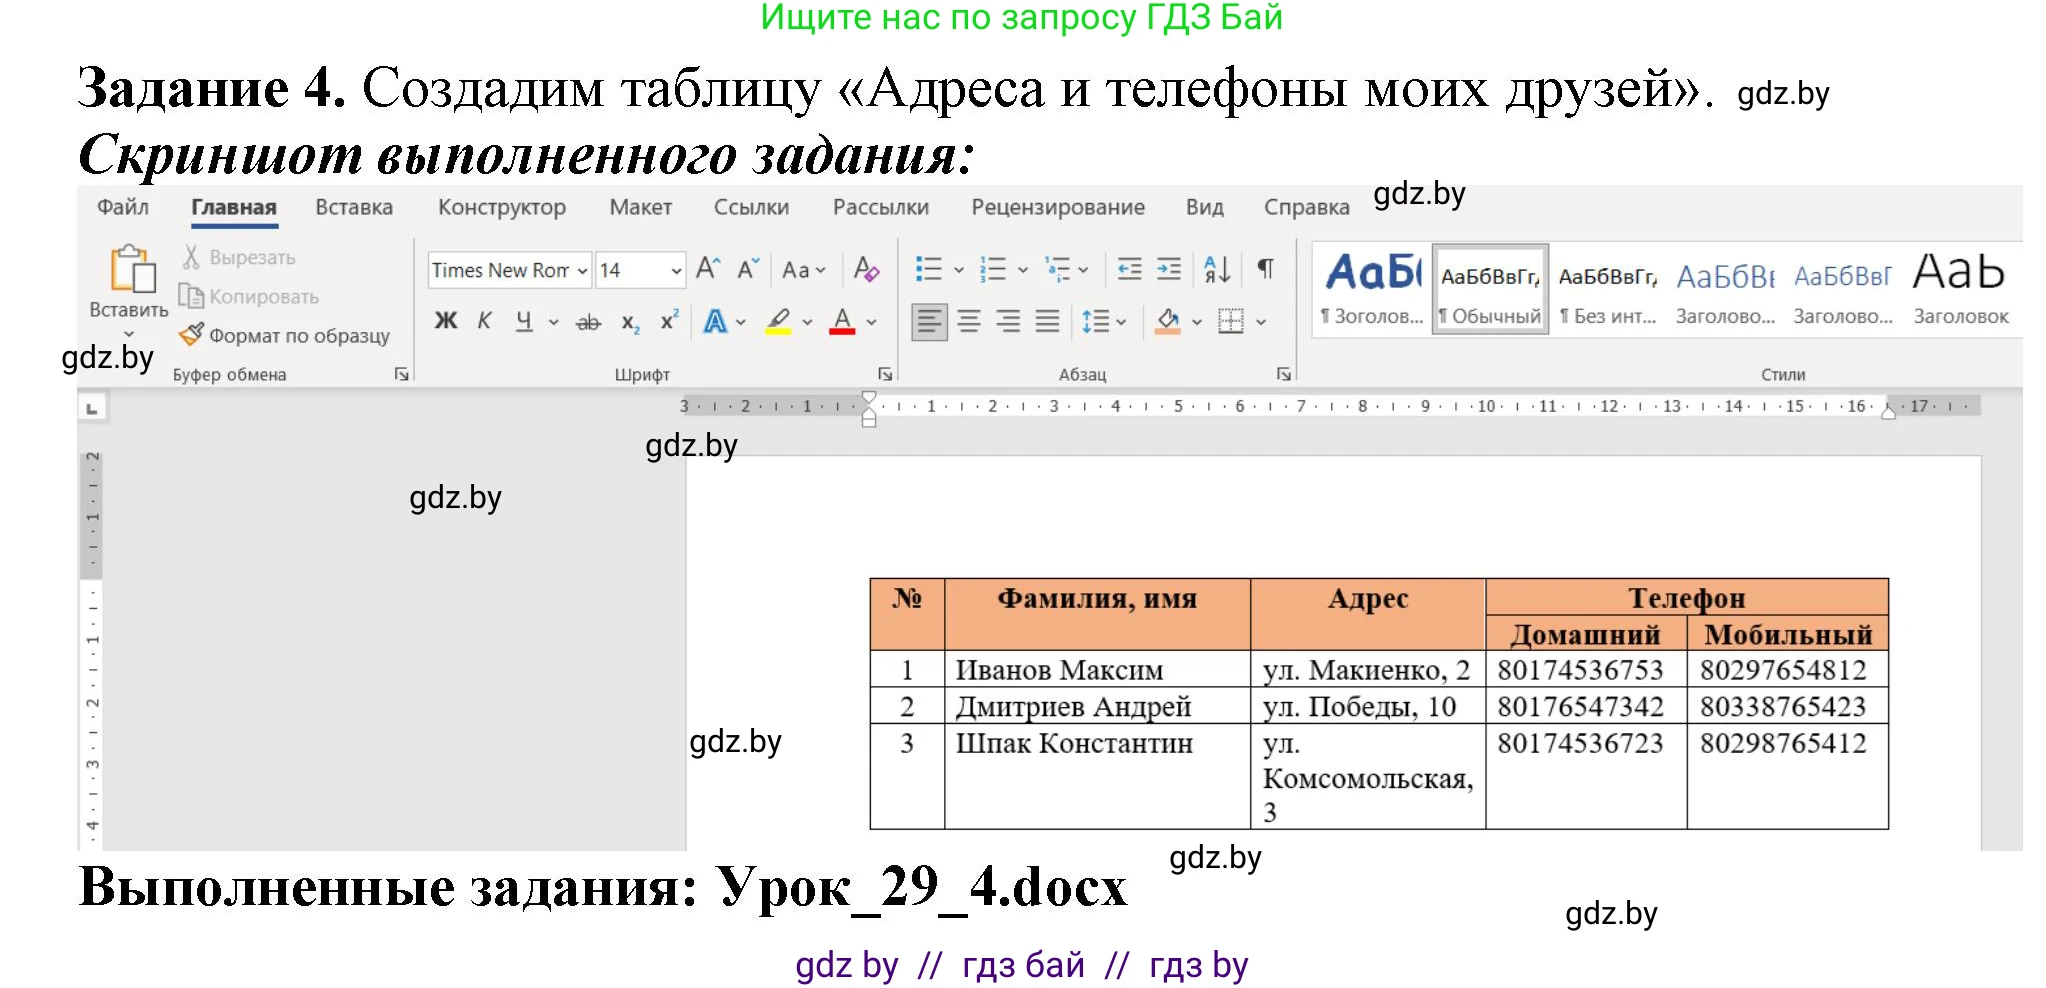Open the Абзац dialog launcher

point(1284,373)
